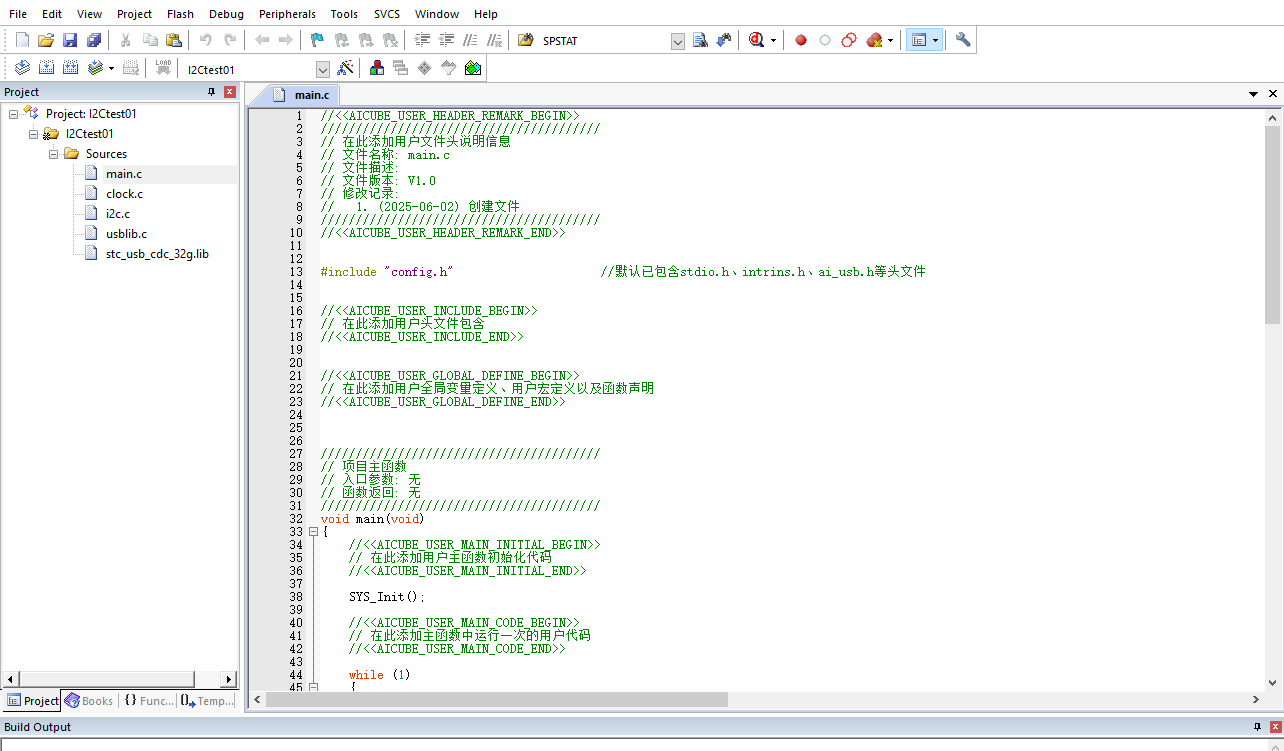Download to flash with the LOAD icon

tap(163, 68)
